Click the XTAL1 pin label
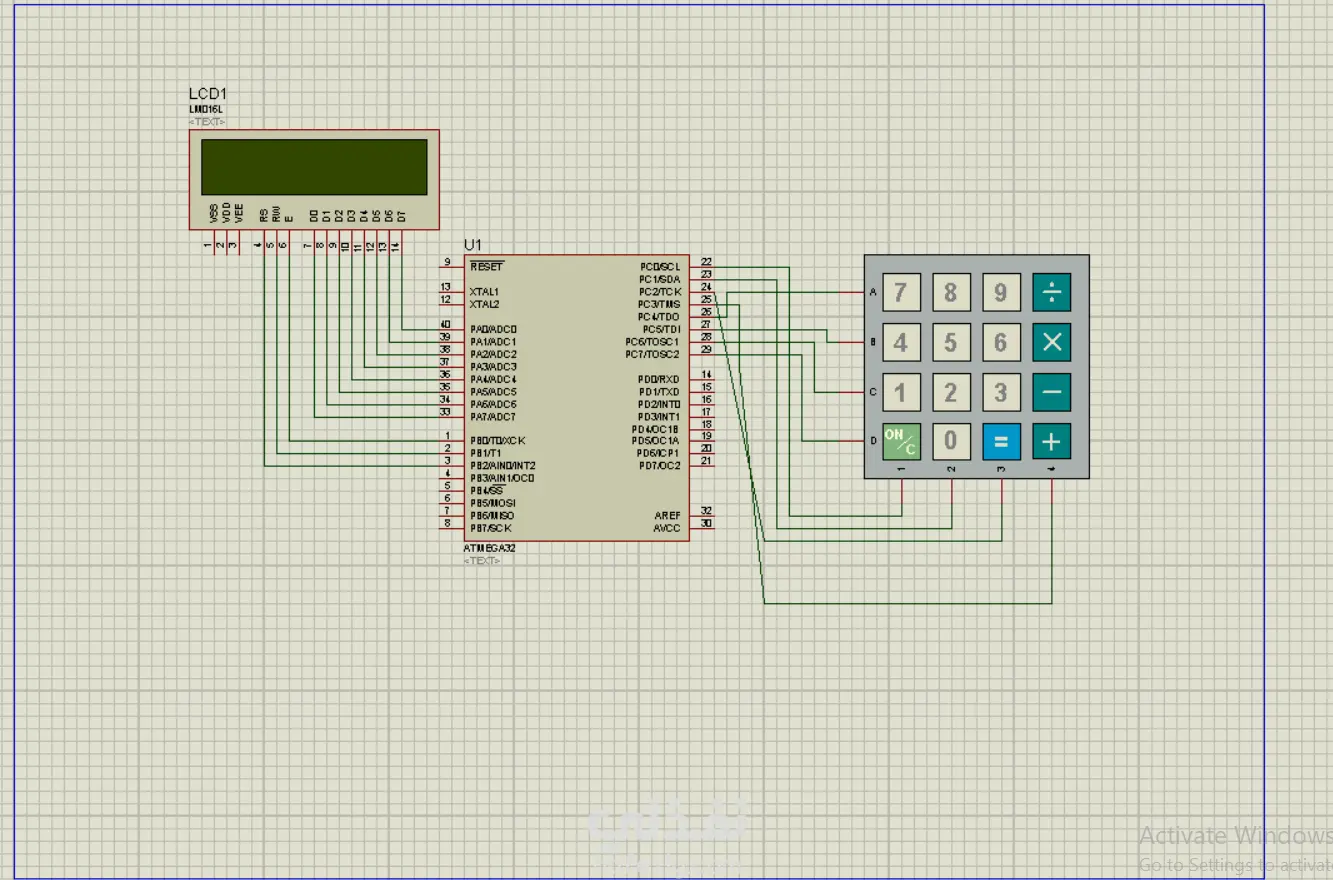Viewport: 1333px width, 880px height. coord(484,292)
